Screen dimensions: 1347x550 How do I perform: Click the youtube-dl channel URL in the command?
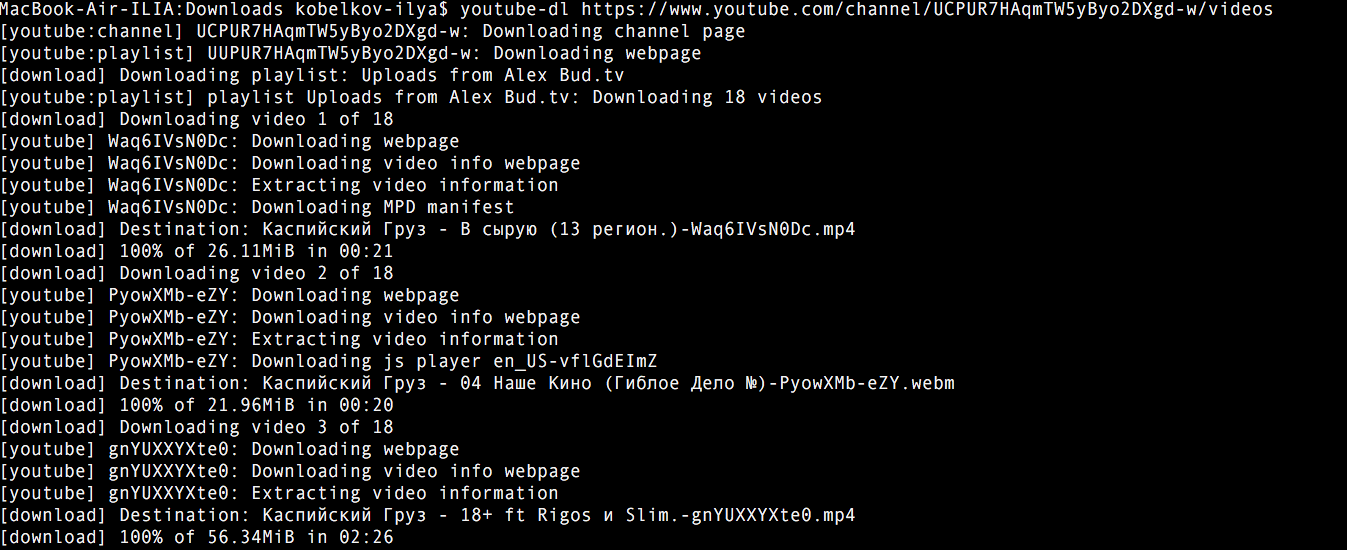(x=927, y=9)
